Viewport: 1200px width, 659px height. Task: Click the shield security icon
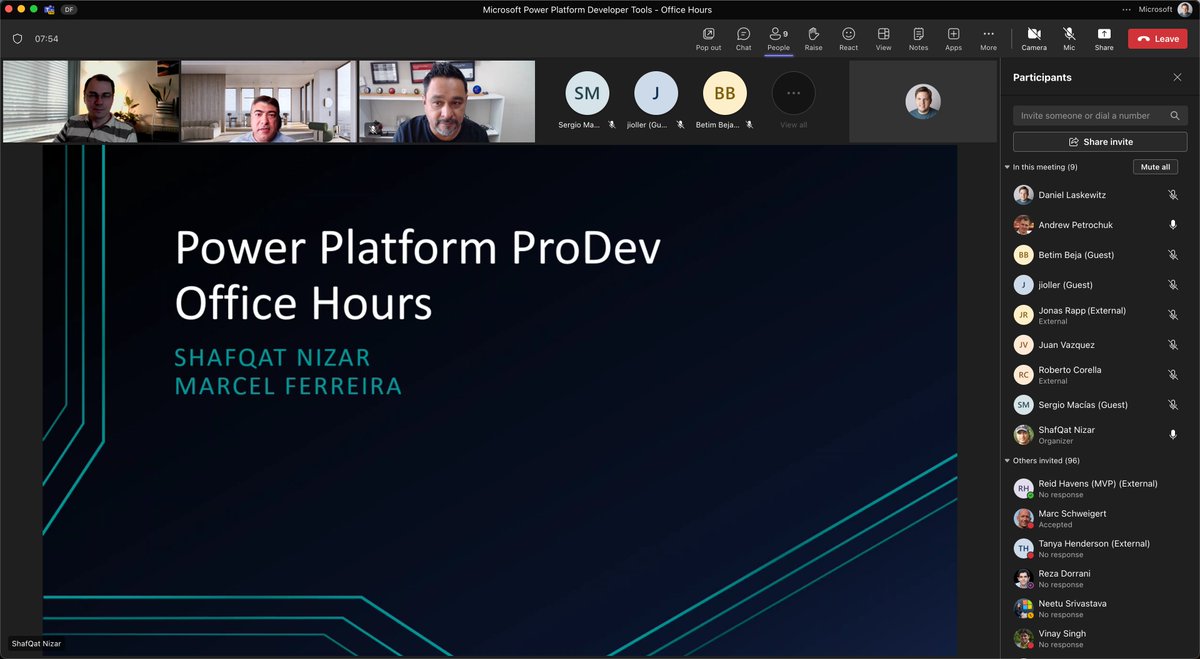(x=17, y=39)
